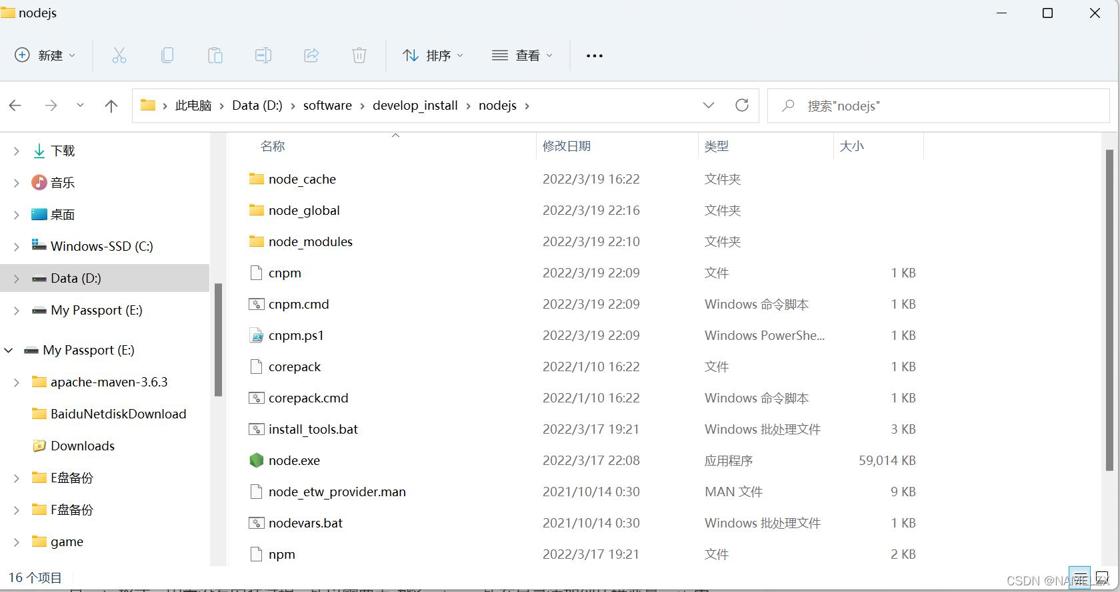This screenshot has width=1120, height=592.
Task: Click node.exe size 59,014 KB
Action: [887, 461]
